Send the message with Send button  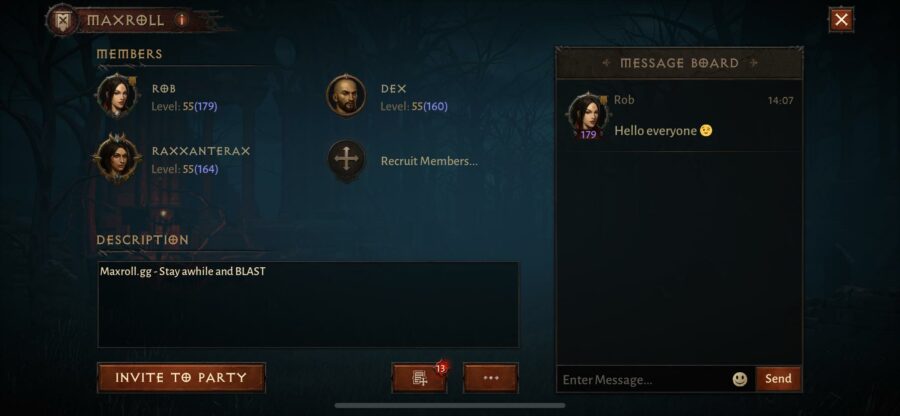778,379
